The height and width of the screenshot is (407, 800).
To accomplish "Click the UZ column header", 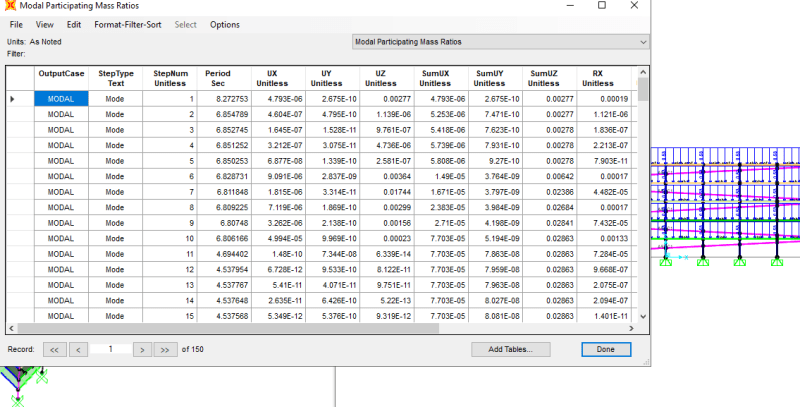I will 387,79.
